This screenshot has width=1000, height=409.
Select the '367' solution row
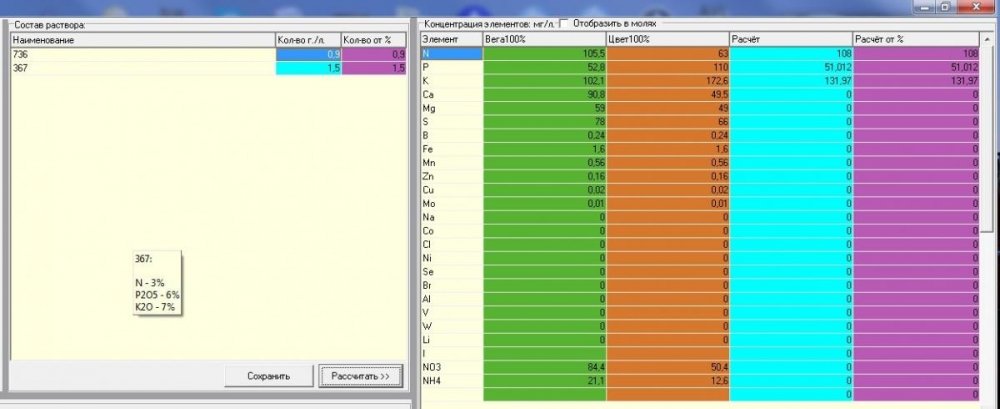[208, 68]
